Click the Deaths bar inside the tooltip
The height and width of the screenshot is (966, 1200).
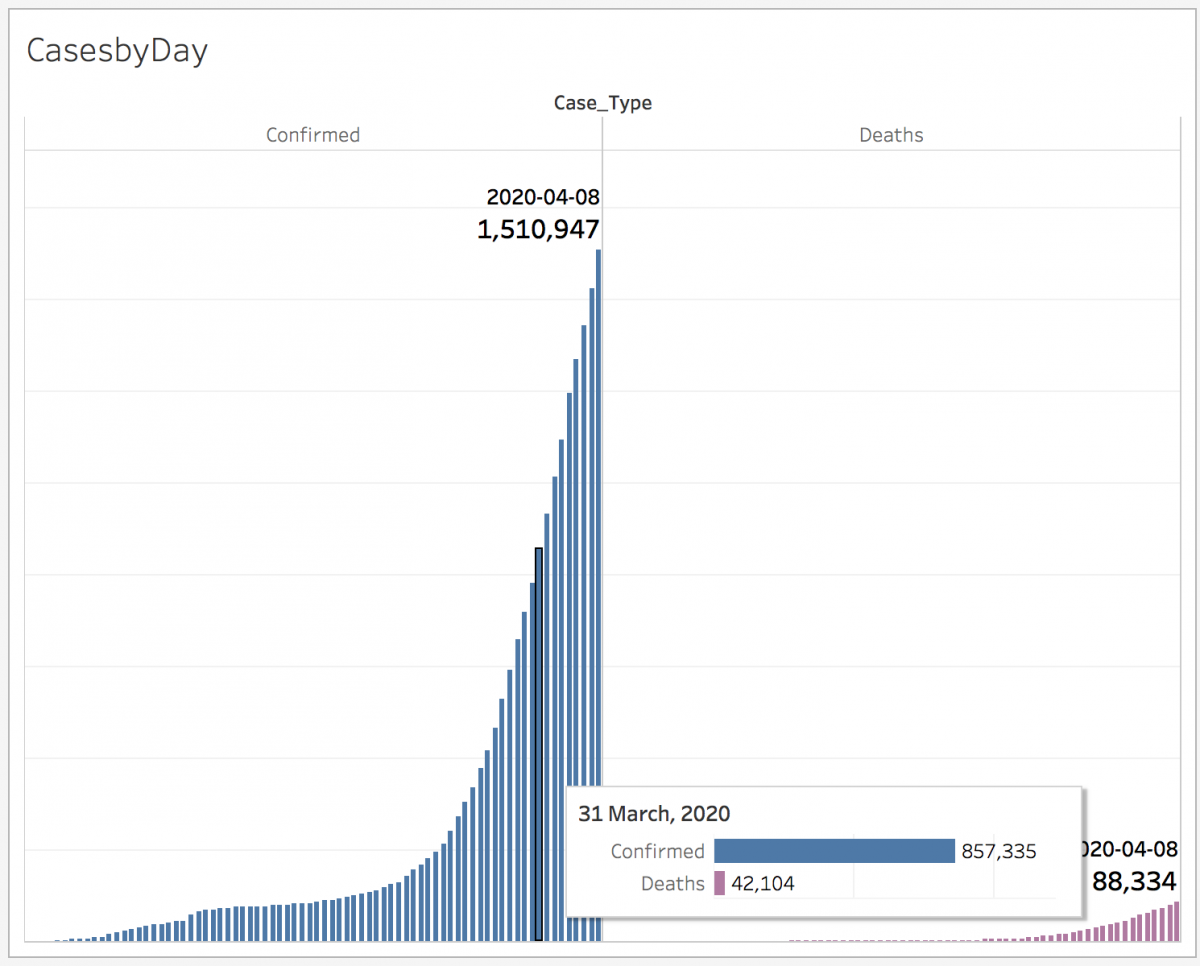pyautogui.click(x=719, y=883)
